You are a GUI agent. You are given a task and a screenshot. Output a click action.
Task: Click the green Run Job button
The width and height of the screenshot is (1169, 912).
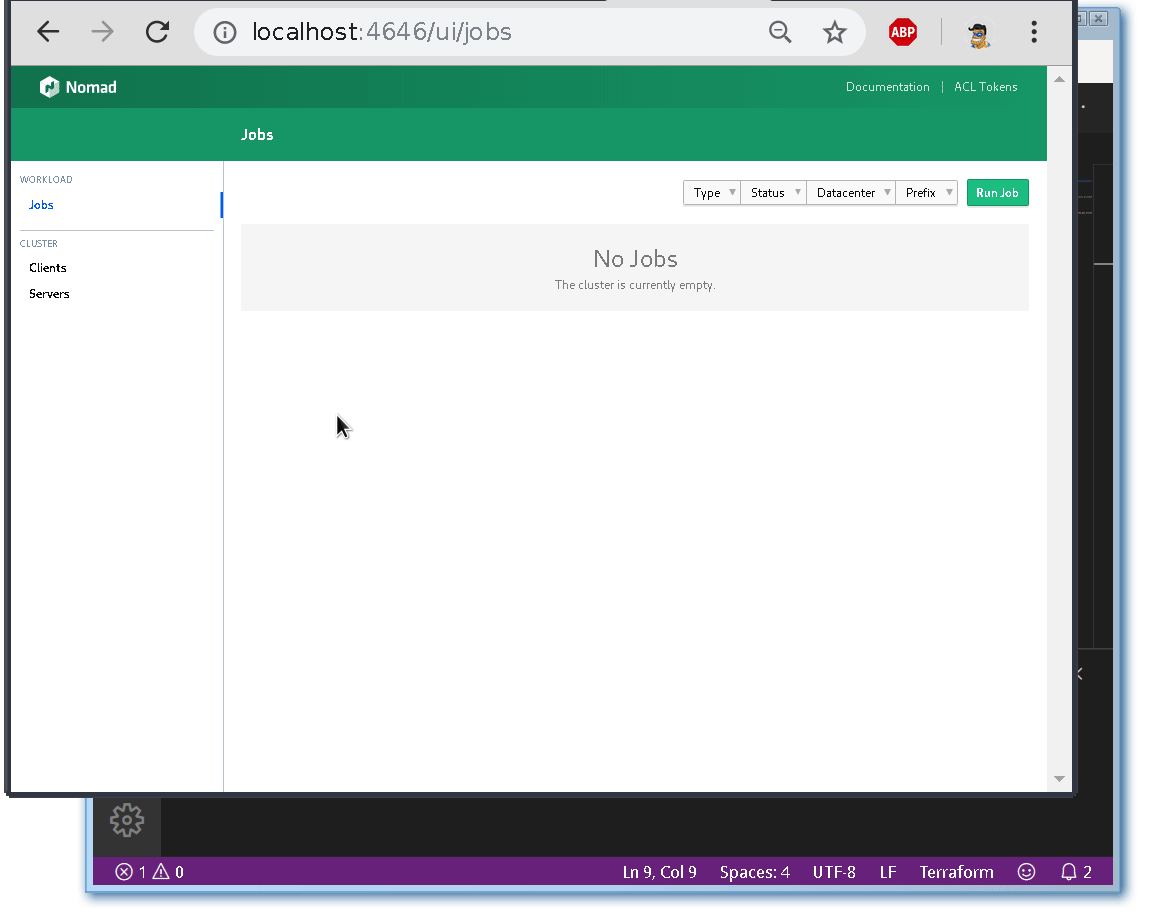(998, 193)
